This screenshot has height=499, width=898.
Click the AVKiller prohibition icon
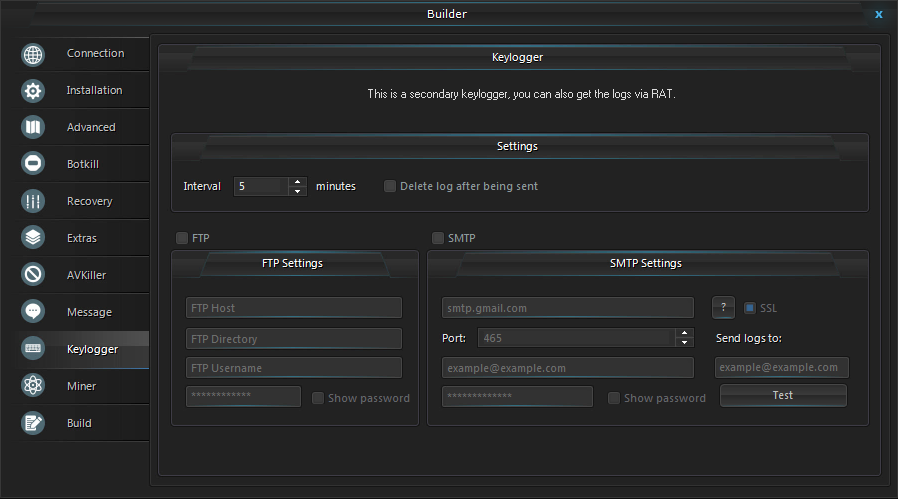(x=33, y=274)
